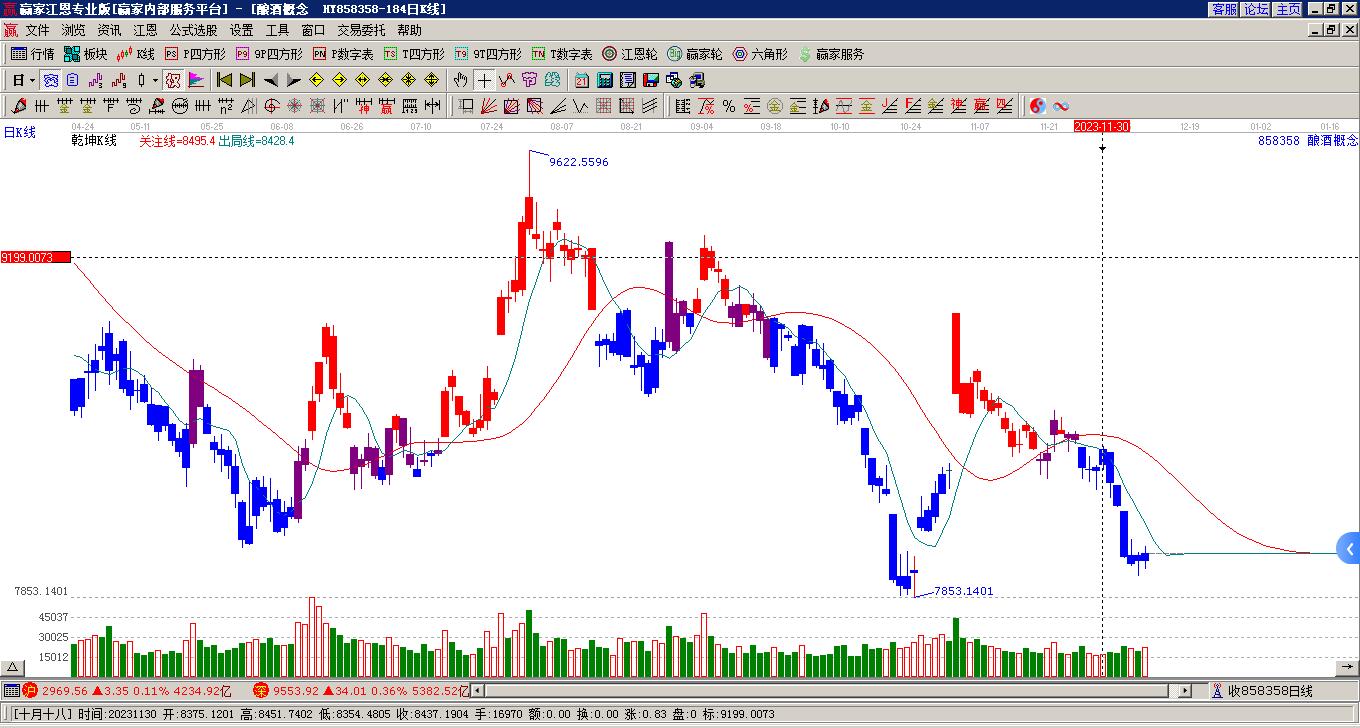Expand the candlestick style dropdown arrow
Viewport: 1360px width, 728px height.
point(155,80)
